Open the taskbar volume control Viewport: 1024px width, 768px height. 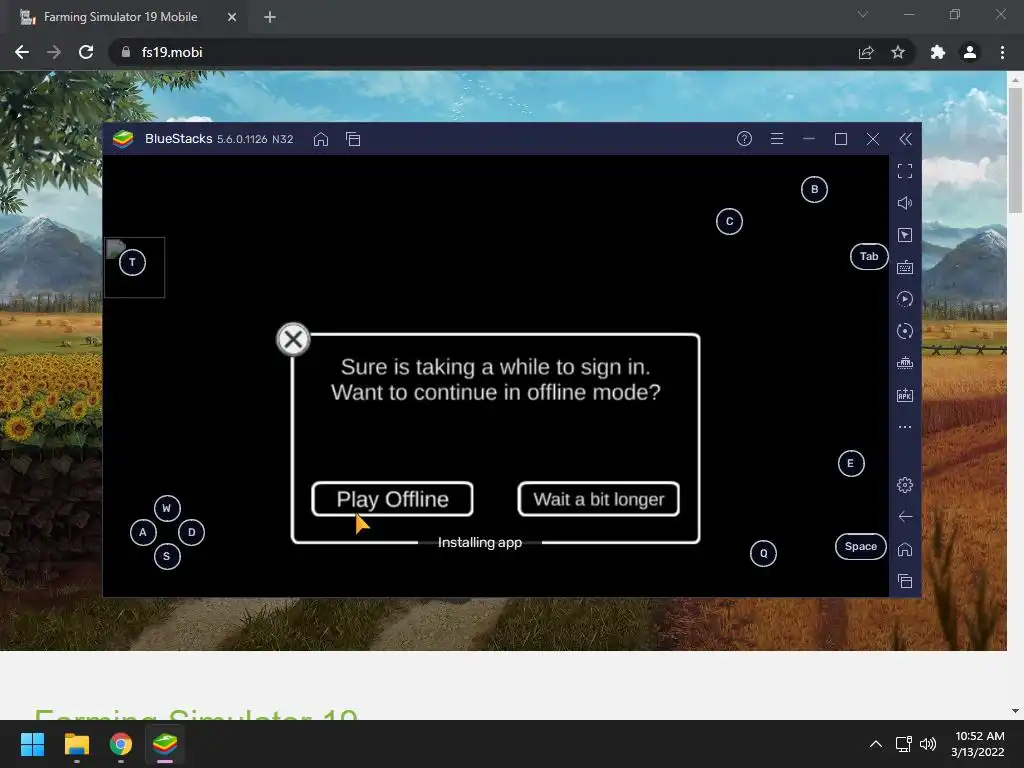click(x=927, y=744)
